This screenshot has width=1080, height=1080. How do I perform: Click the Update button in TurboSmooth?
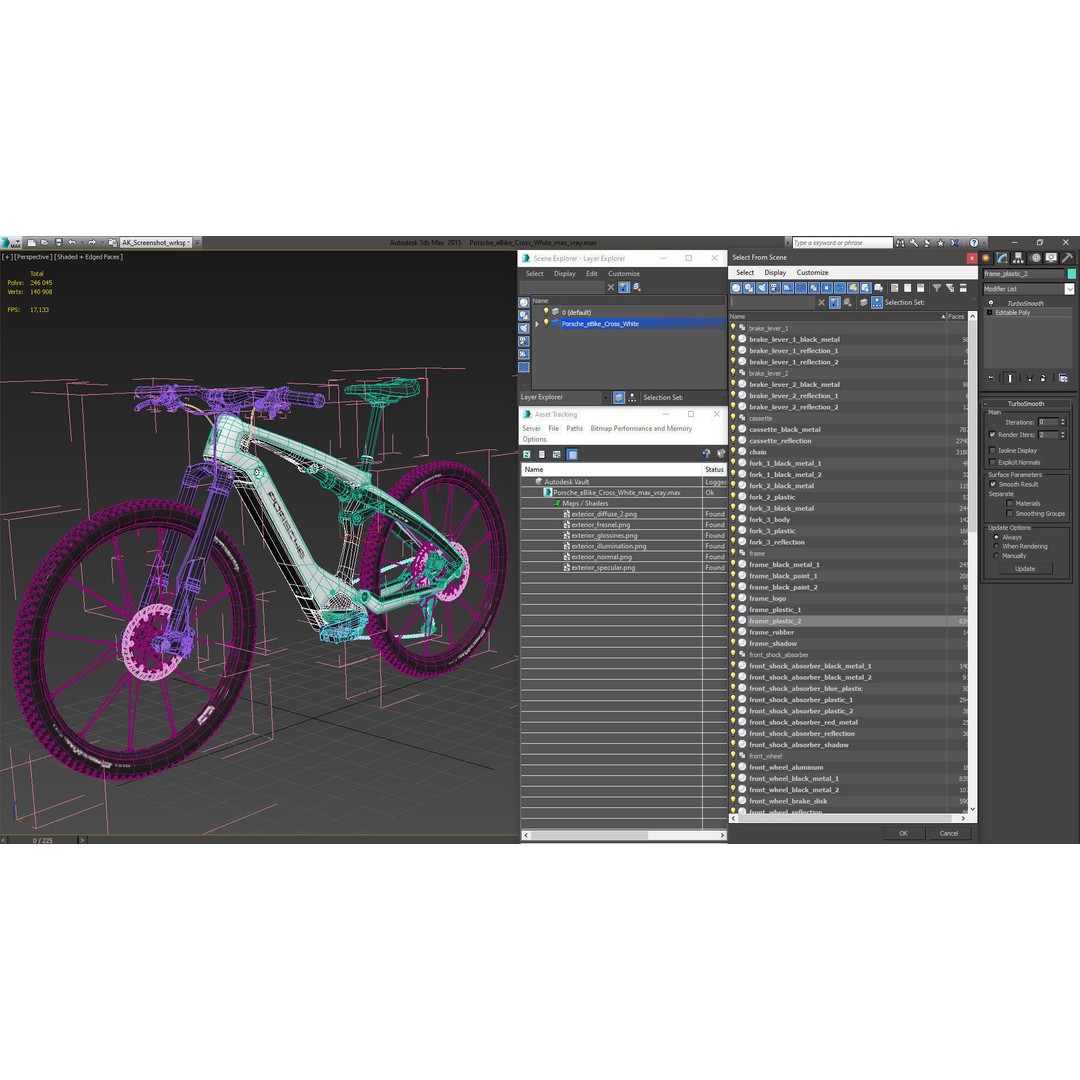coord(1025,568)
